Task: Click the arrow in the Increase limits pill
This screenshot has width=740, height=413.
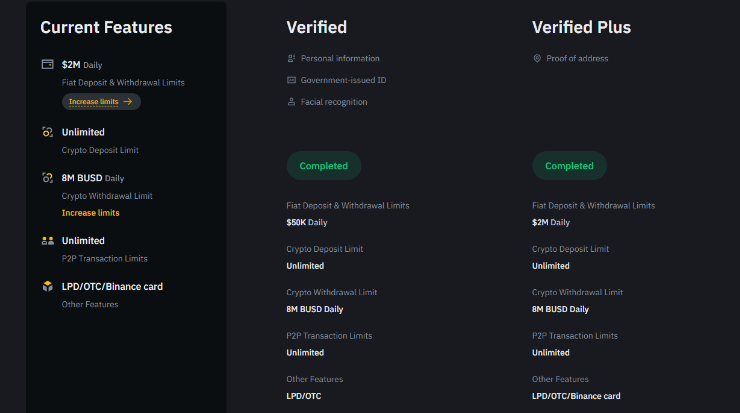Action: point(128,101)
